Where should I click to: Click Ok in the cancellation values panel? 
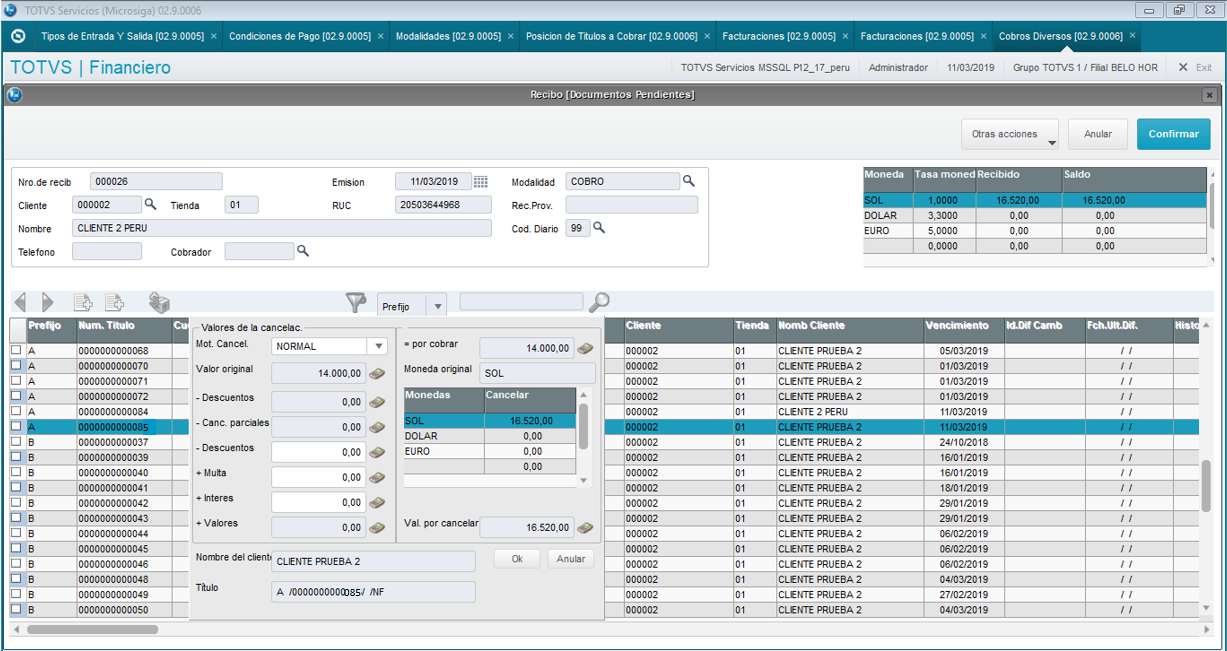[517, 559]
